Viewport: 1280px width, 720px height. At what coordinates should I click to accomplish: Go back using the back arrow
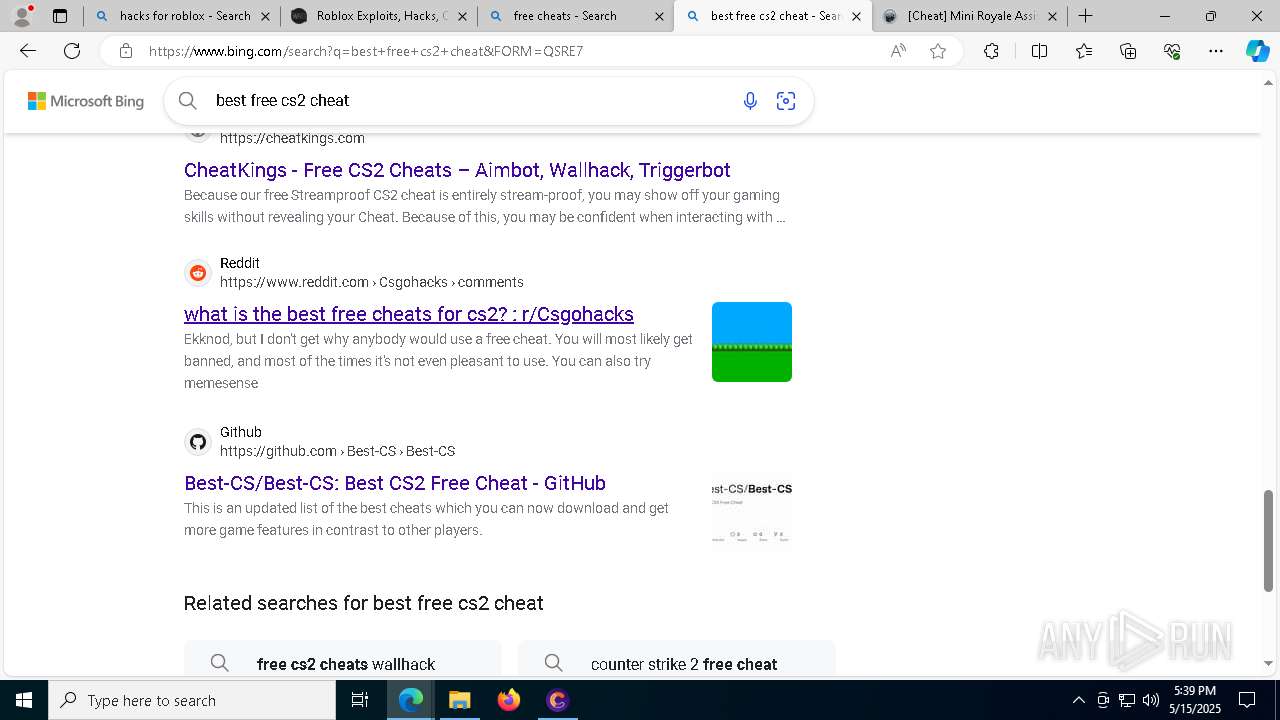(28, 51)
